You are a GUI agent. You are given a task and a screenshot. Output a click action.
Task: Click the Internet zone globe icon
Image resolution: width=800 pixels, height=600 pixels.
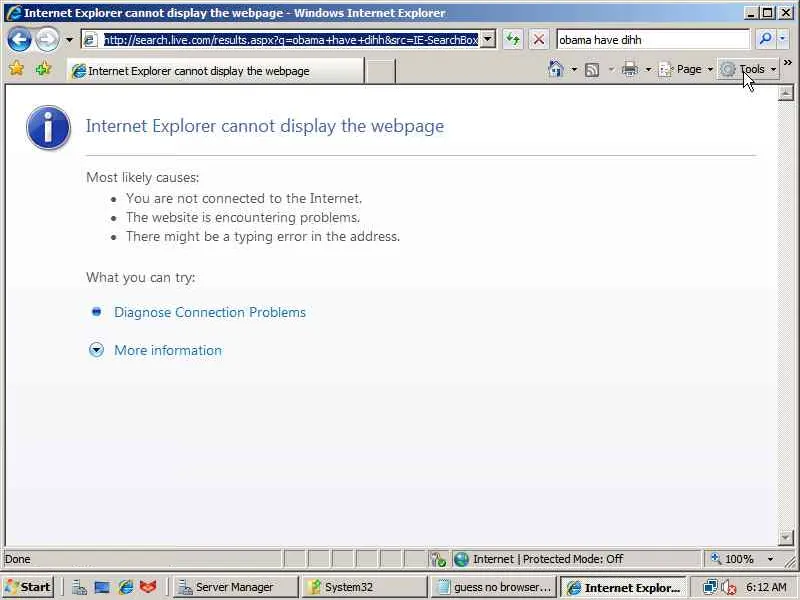(461, 559)
